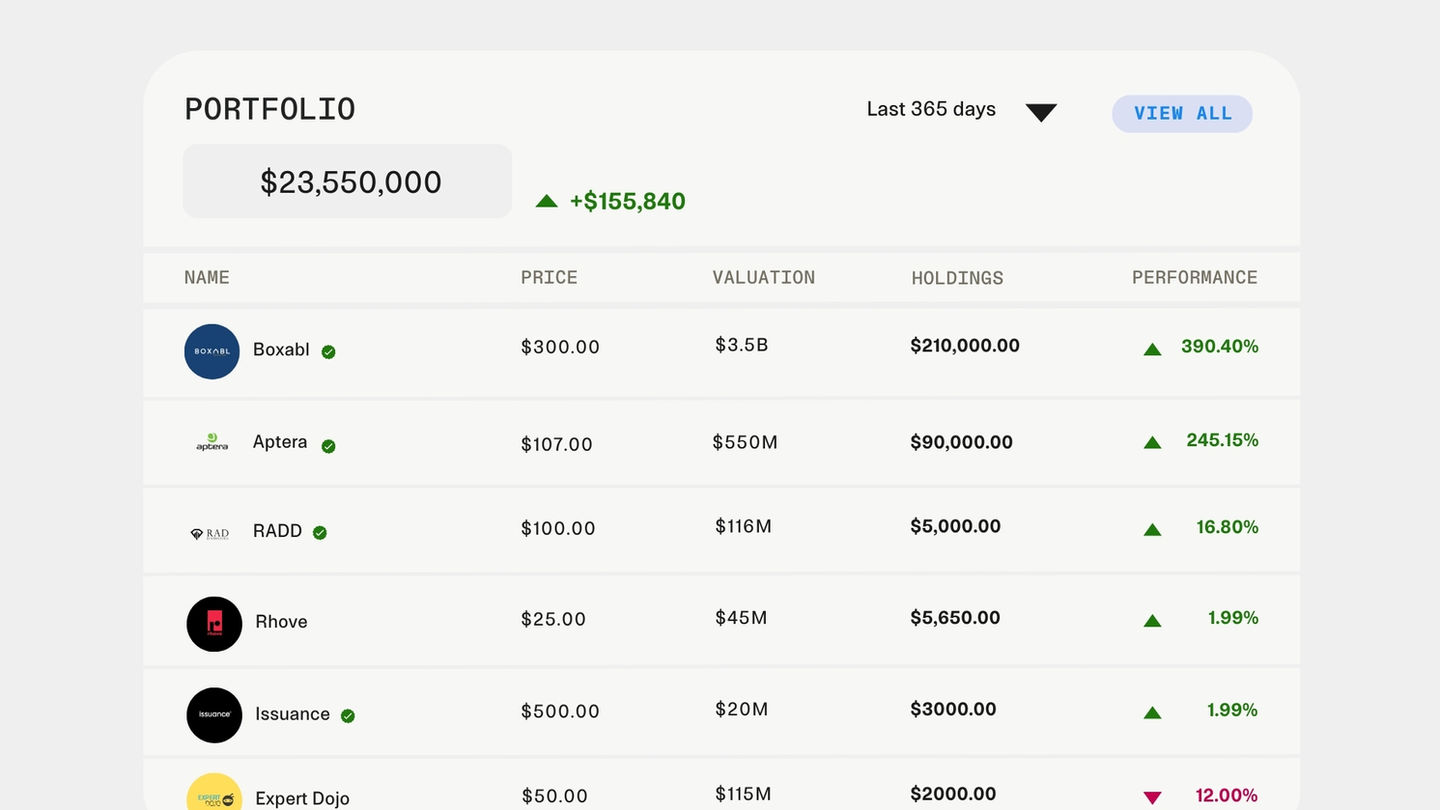
Task: Click the green up arrow beside +$155,840
Action: (546, 201)
